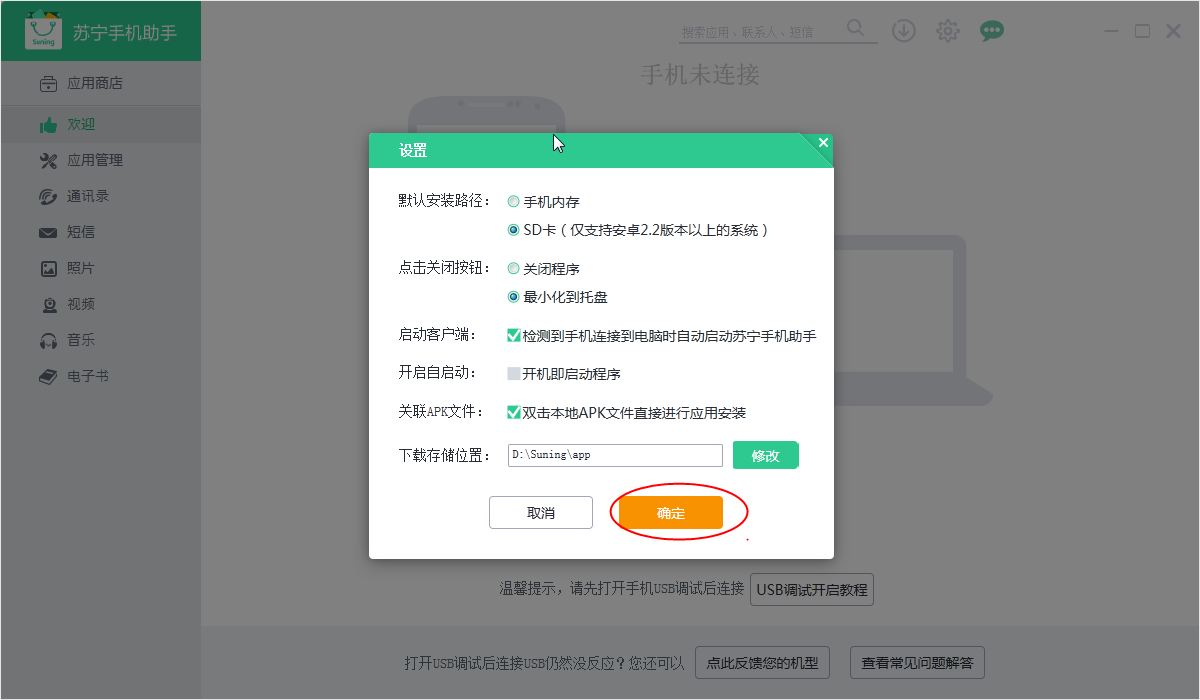Open the download manager arrow icon
The height and width of the screenshot is (700, 1200).
click(x=904, y=31)
